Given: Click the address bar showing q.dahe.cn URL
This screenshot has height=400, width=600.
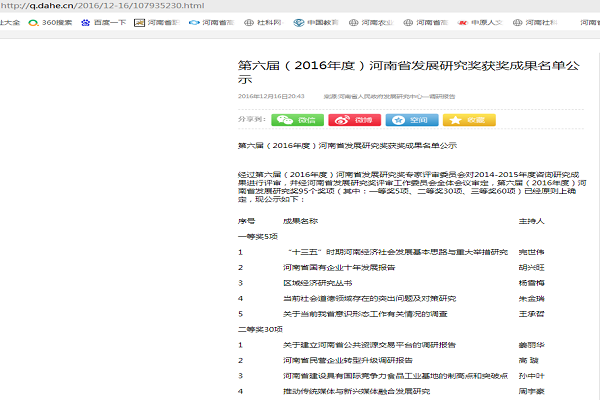Looking at the screenshot, I should 150,6.
